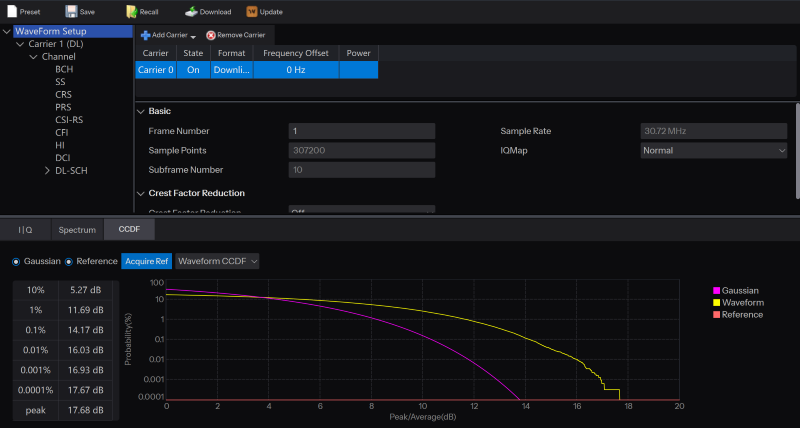800x428 pixels.
Task: Click the Add Carrier plus icon
Action: coord(145,35)
